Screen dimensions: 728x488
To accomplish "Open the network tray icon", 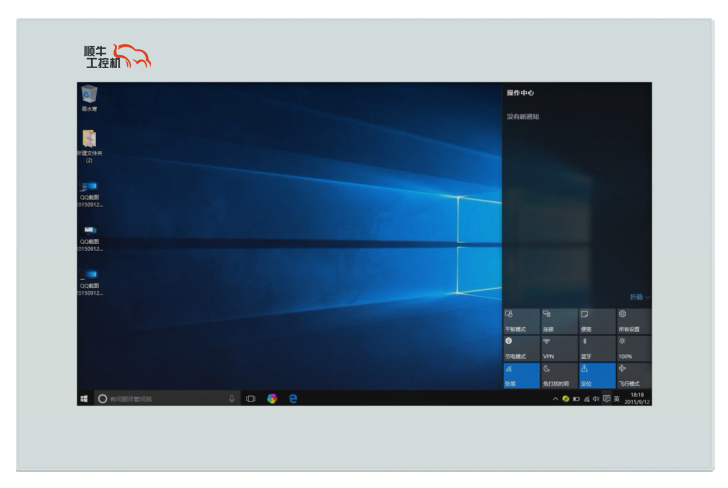I will click(586, 399).
